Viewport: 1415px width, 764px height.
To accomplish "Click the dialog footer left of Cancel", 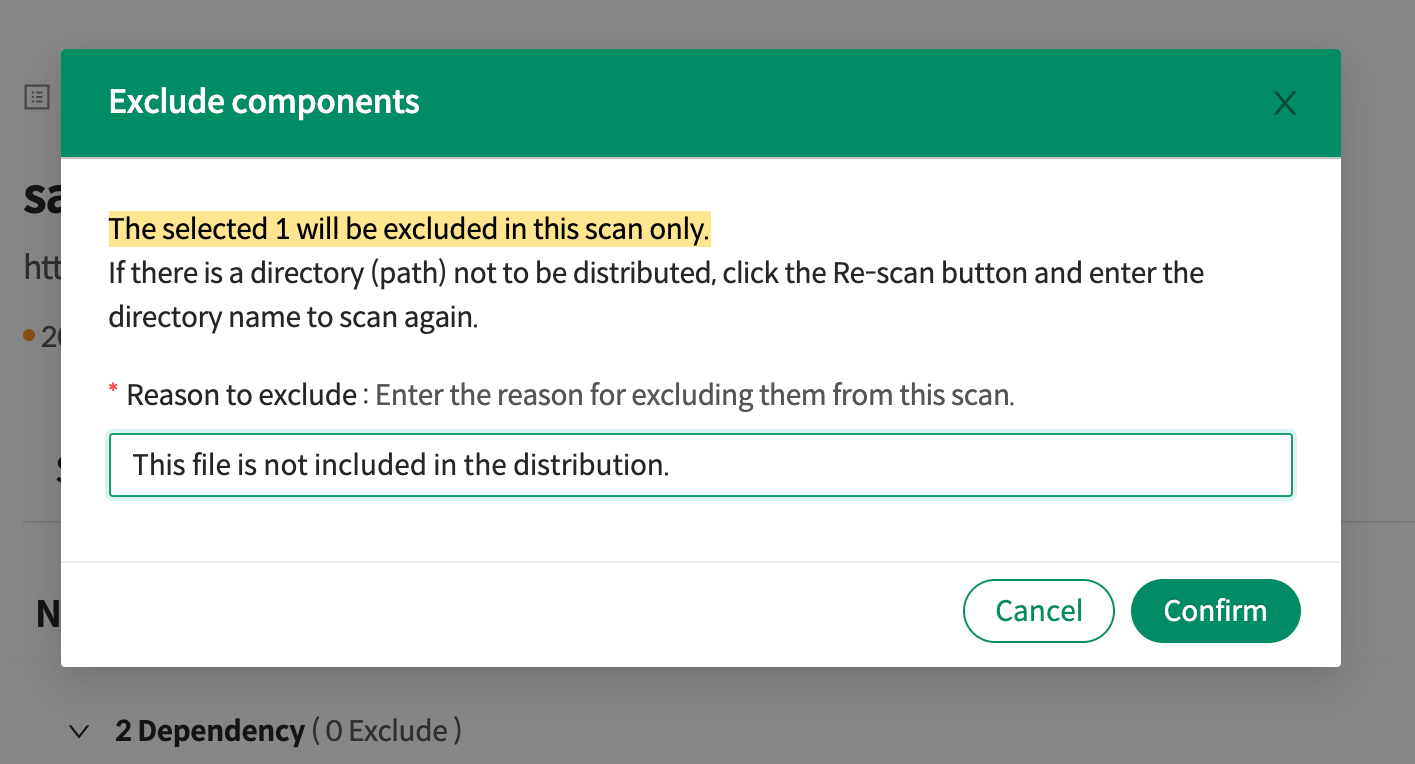I will [x=500, y=611].
